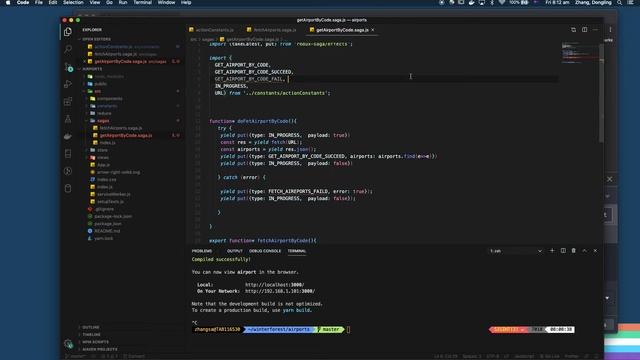Open the View menu

pos(95,2)
